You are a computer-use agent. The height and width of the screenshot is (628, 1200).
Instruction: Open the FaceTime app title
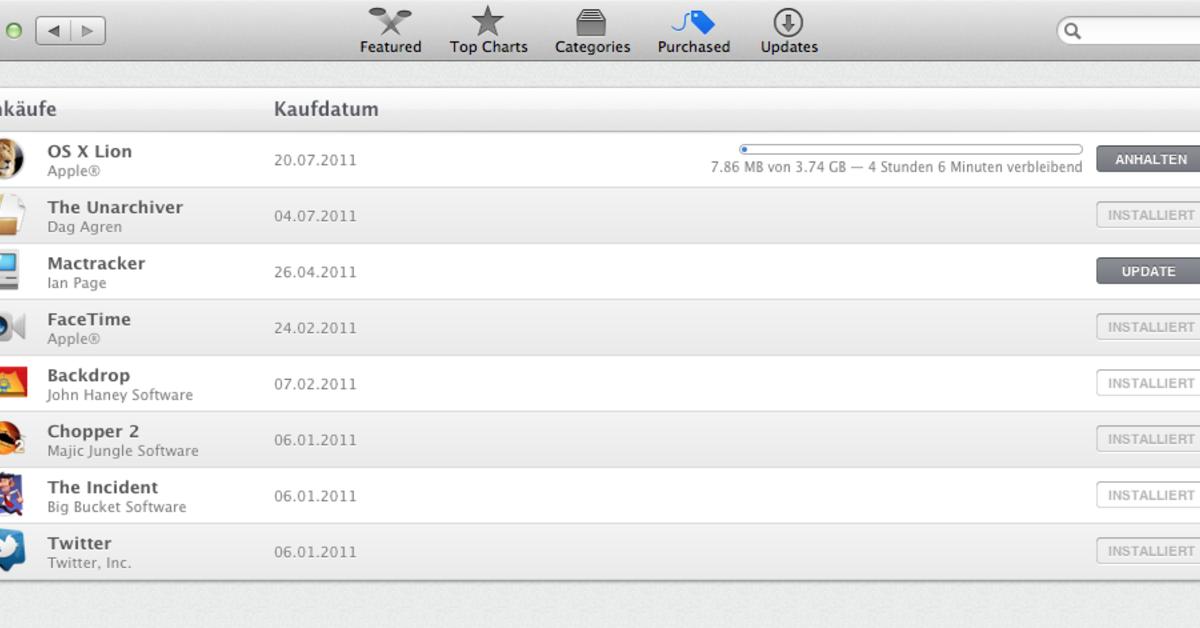click(89, 319)
